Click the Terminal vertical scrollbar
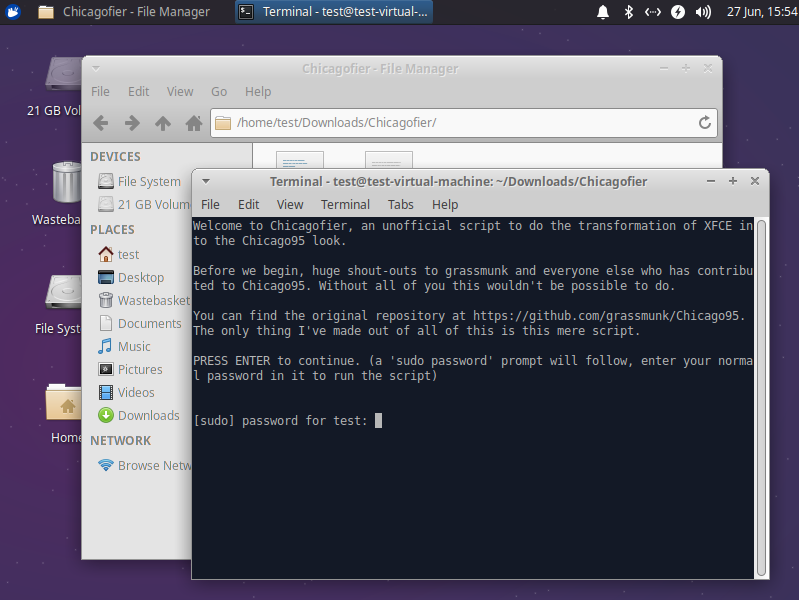The image size is (799, 600). 761,398
